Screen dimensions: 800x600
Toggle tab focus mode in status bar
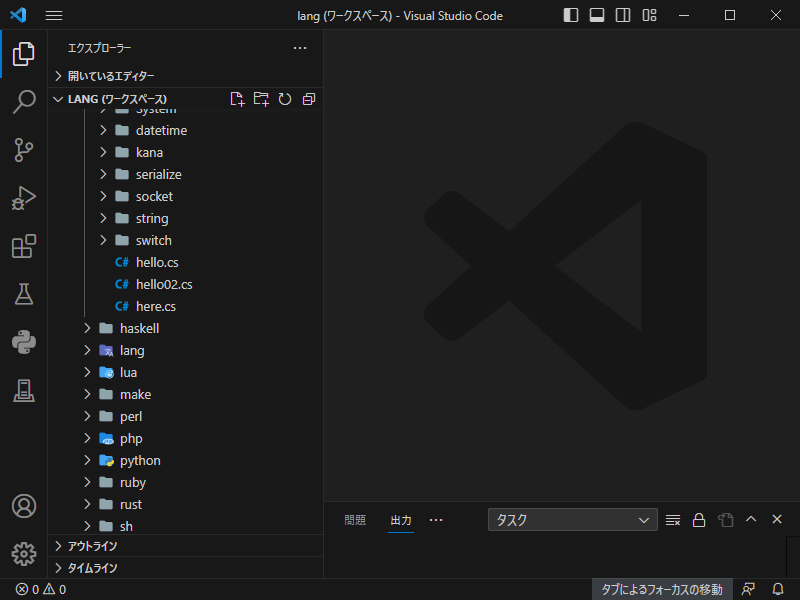[662, 590]
